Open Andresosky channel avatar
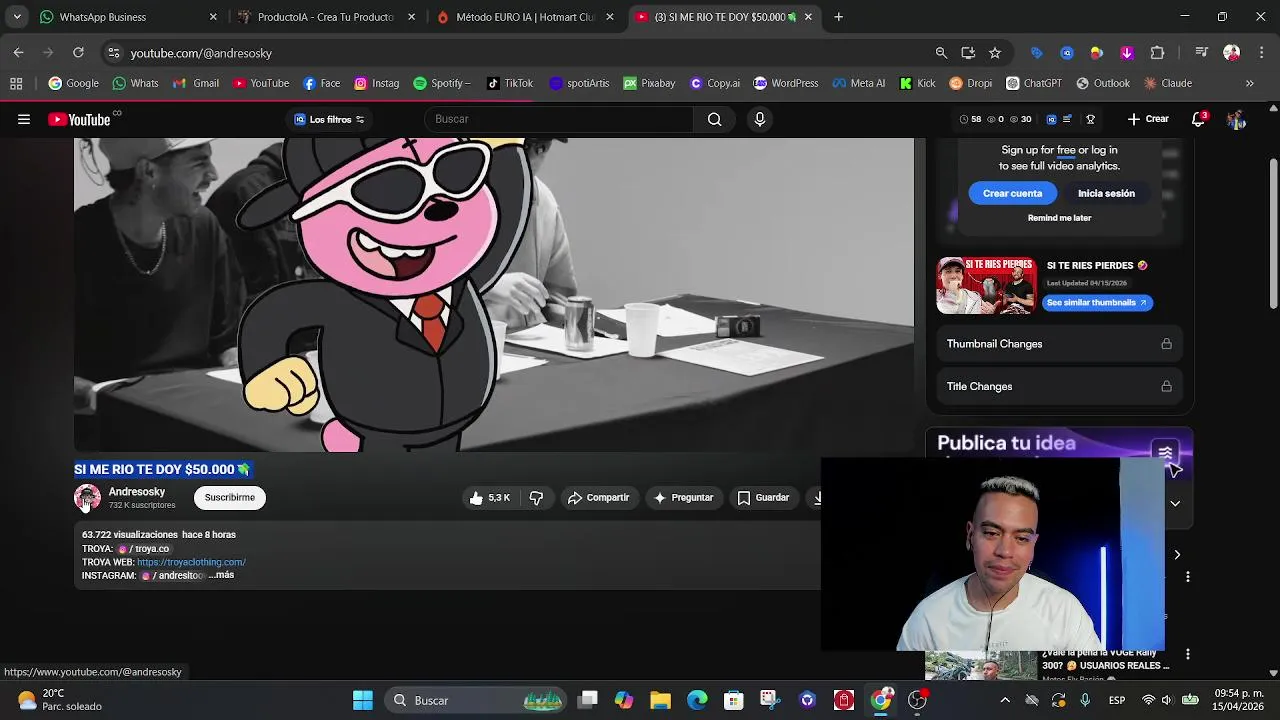The image size is (1280, 720). point(87,498)
